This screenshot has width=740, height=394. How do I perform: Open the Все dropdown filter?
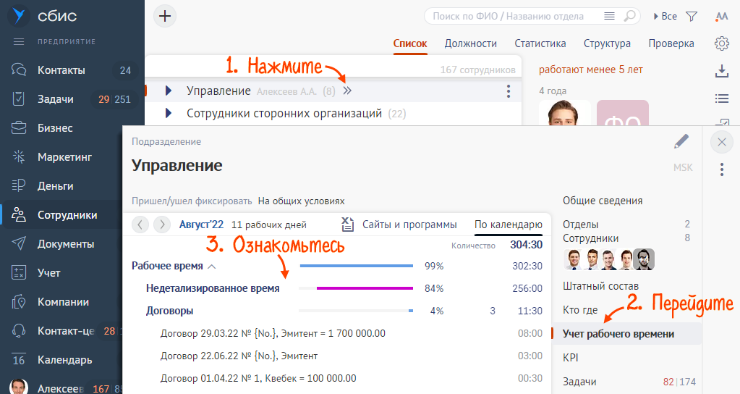pos(665,17)
